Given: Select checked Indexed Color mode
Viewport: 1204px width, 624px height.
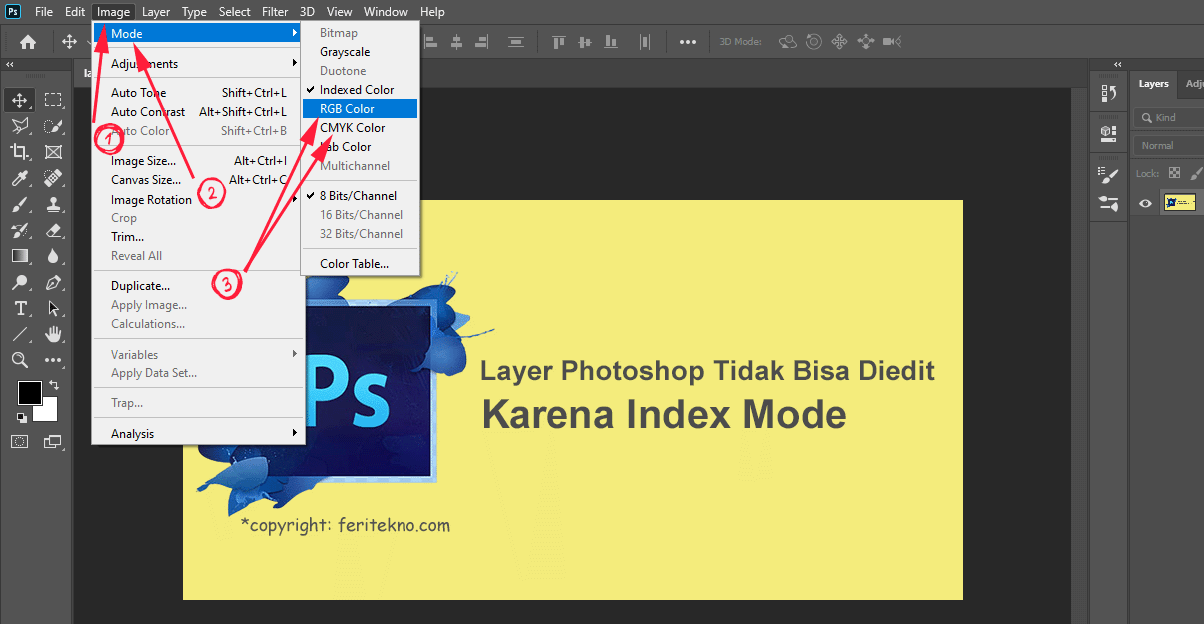Looking at the screenshot, I should tap(357, 90).
